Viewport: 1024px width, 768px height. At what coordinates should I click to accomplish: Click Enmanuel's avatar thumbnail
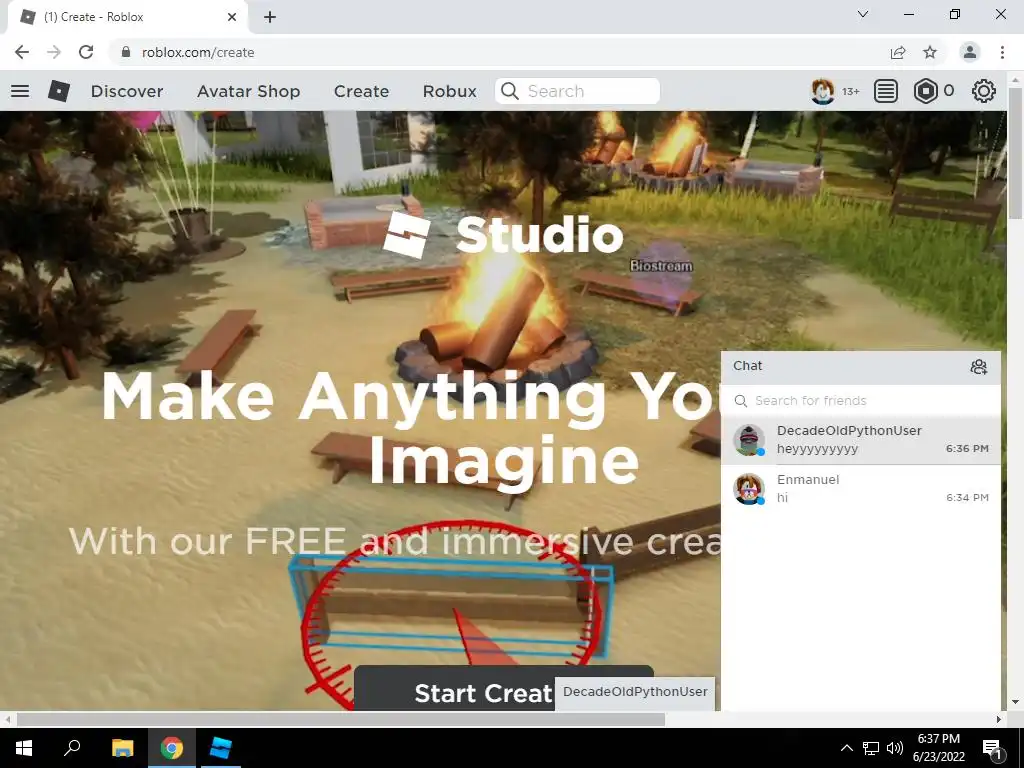pos(749,488)
